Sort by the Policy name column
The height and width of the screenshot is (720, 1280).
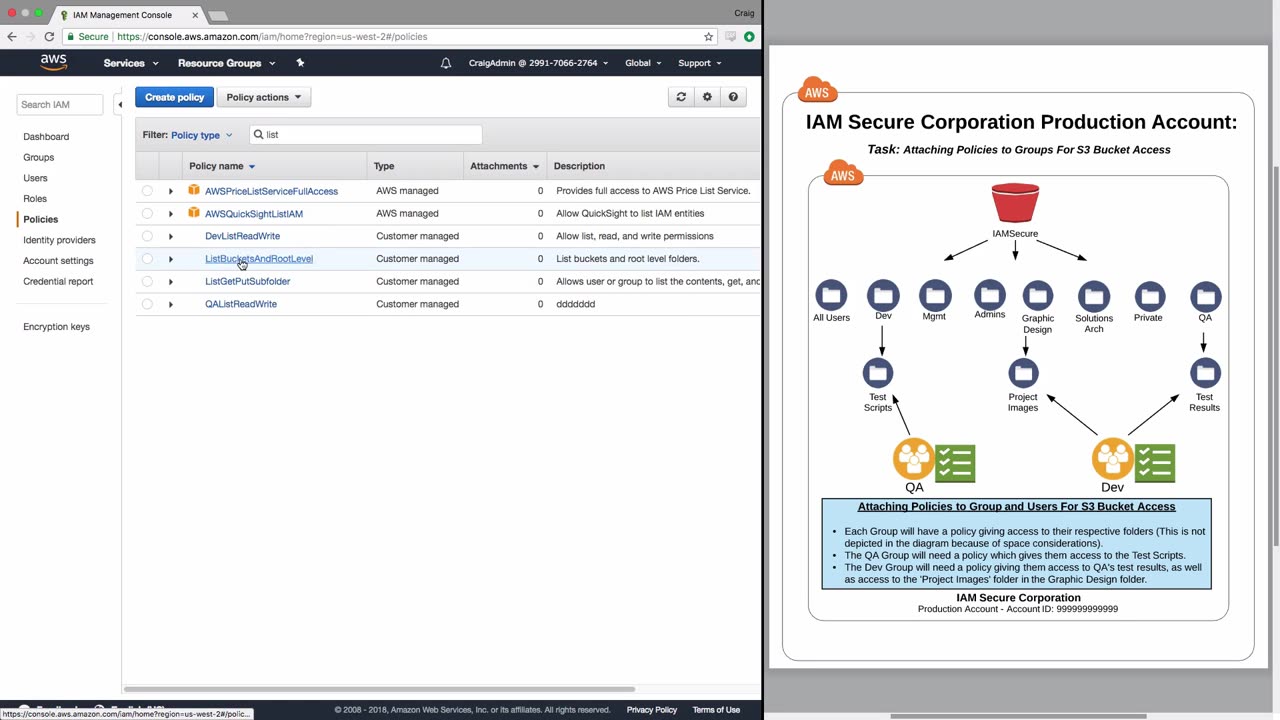pos(222,166)
